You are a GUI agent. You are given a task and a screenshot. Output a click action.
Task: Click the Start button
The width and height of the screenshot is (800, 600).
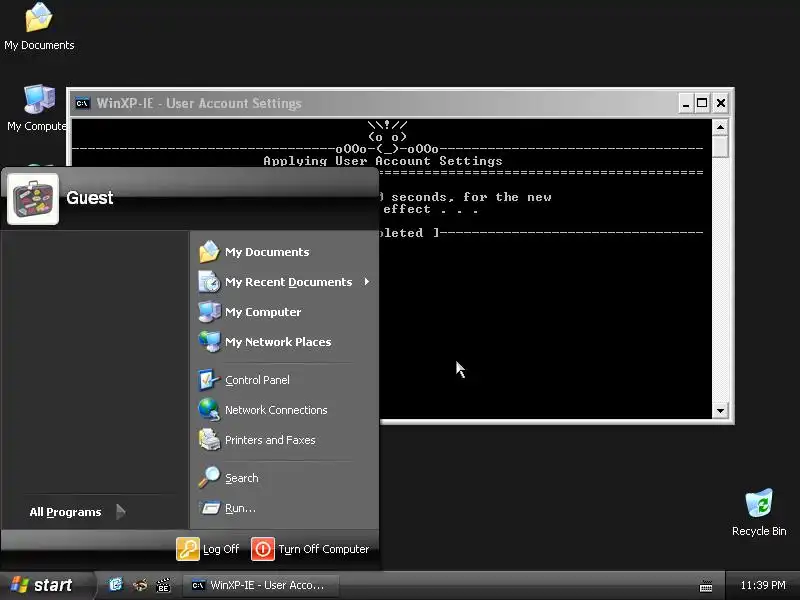click(x=45, y=585)
